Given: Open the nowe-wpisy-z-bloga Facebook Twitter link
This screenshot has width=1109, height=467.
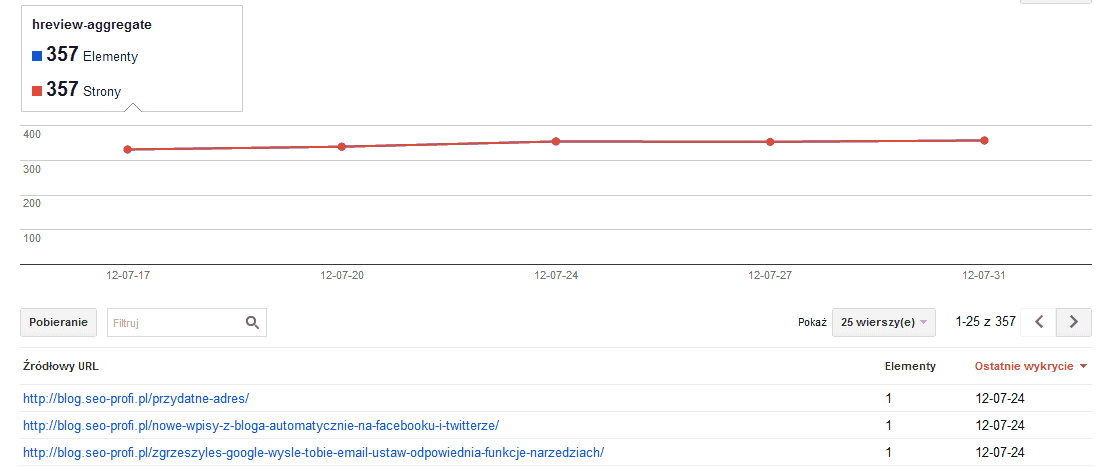Looking at the screenshot, I should [x=261, y=425].
